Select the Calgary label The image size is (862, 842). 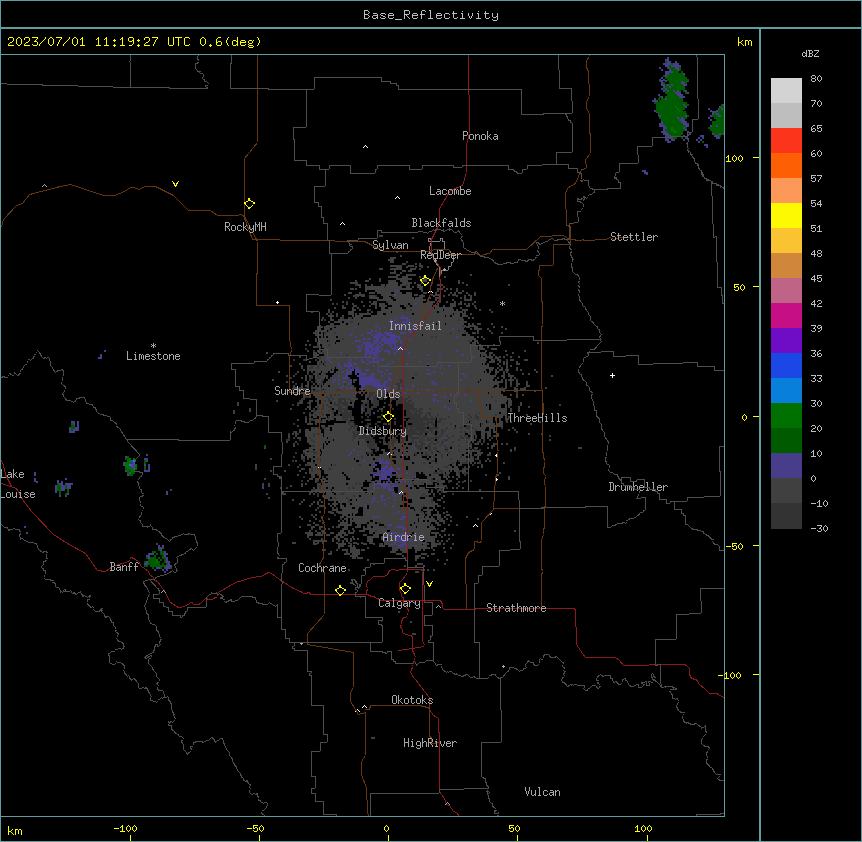(399, 603)
